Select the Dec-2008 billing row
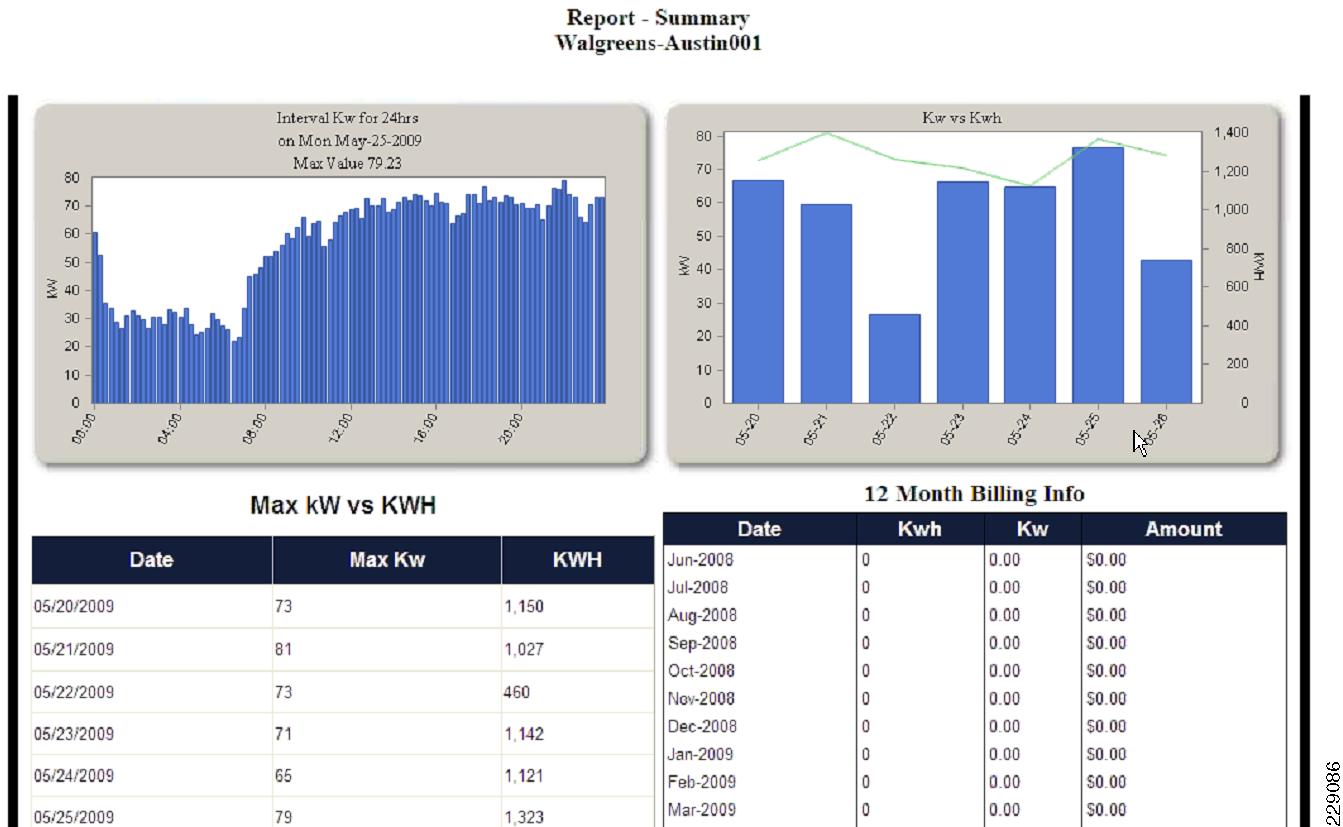The width and height of the screenshot is (1343, 827). 975,726
